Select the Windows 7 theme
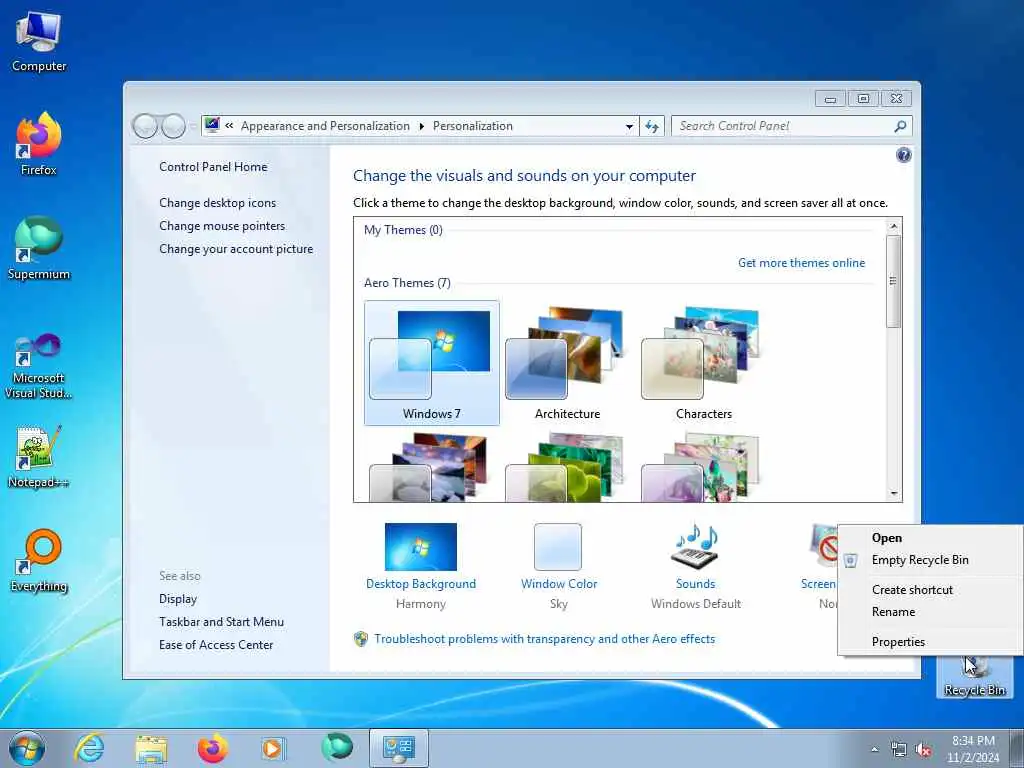1024x768 pixels. pos(432,363)
